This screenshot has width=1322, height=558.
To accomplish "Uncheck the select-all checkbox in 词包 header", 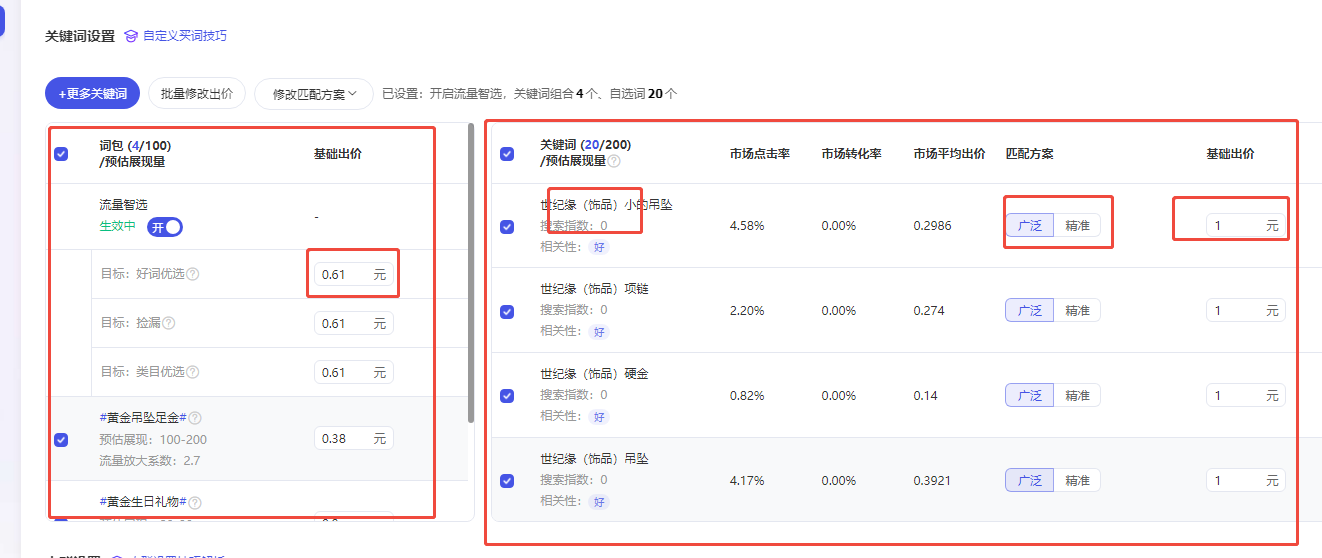I will (61, 154).
